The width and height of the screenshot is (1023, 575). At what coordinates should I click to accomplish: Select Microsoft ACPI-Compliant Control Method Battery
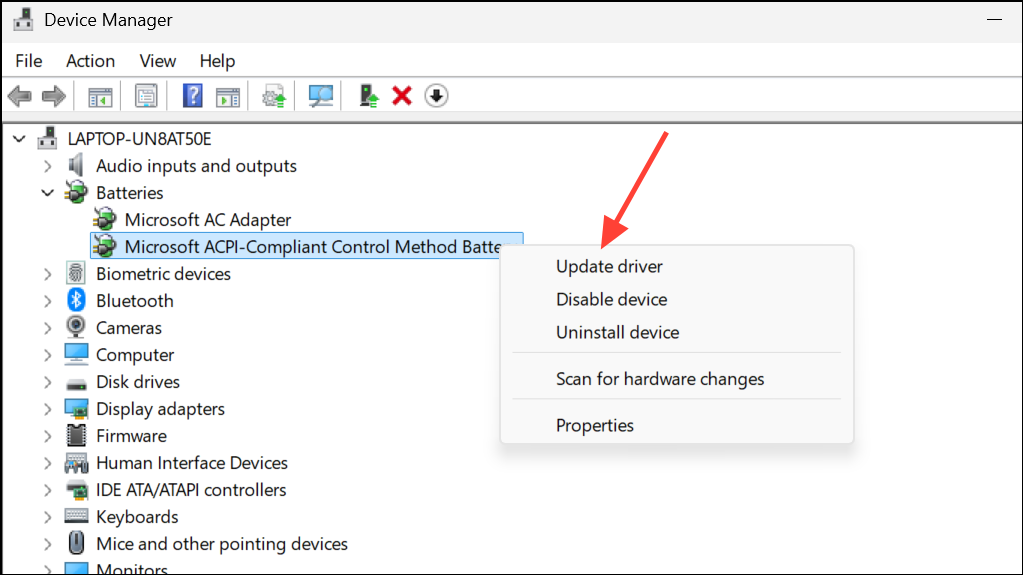(x=307, y=246)
